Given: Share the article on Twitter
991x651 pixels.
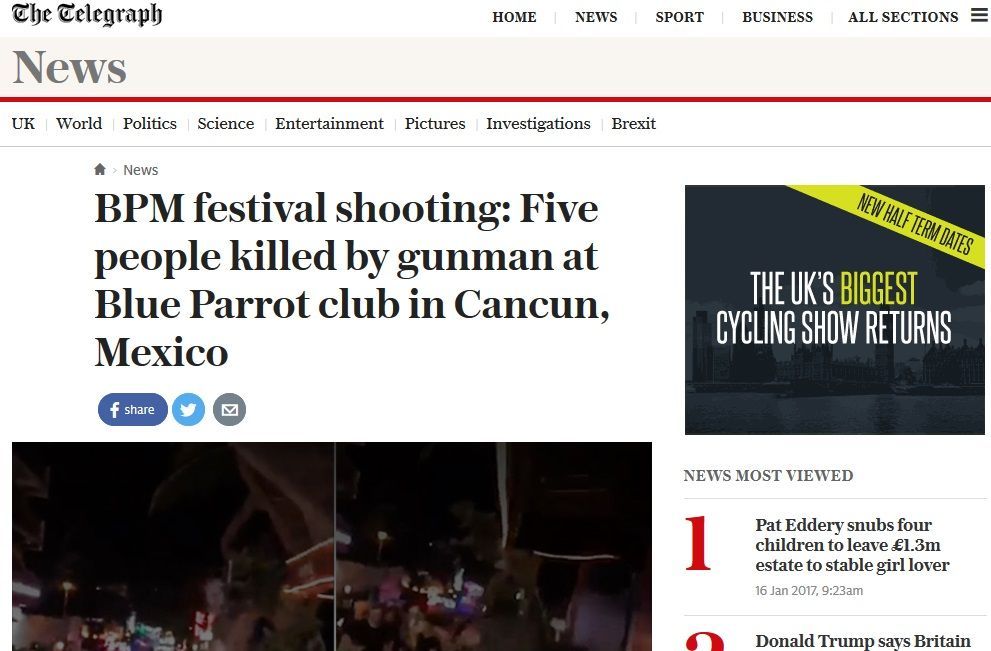Looking at the screenshot, I should [189, 409].
